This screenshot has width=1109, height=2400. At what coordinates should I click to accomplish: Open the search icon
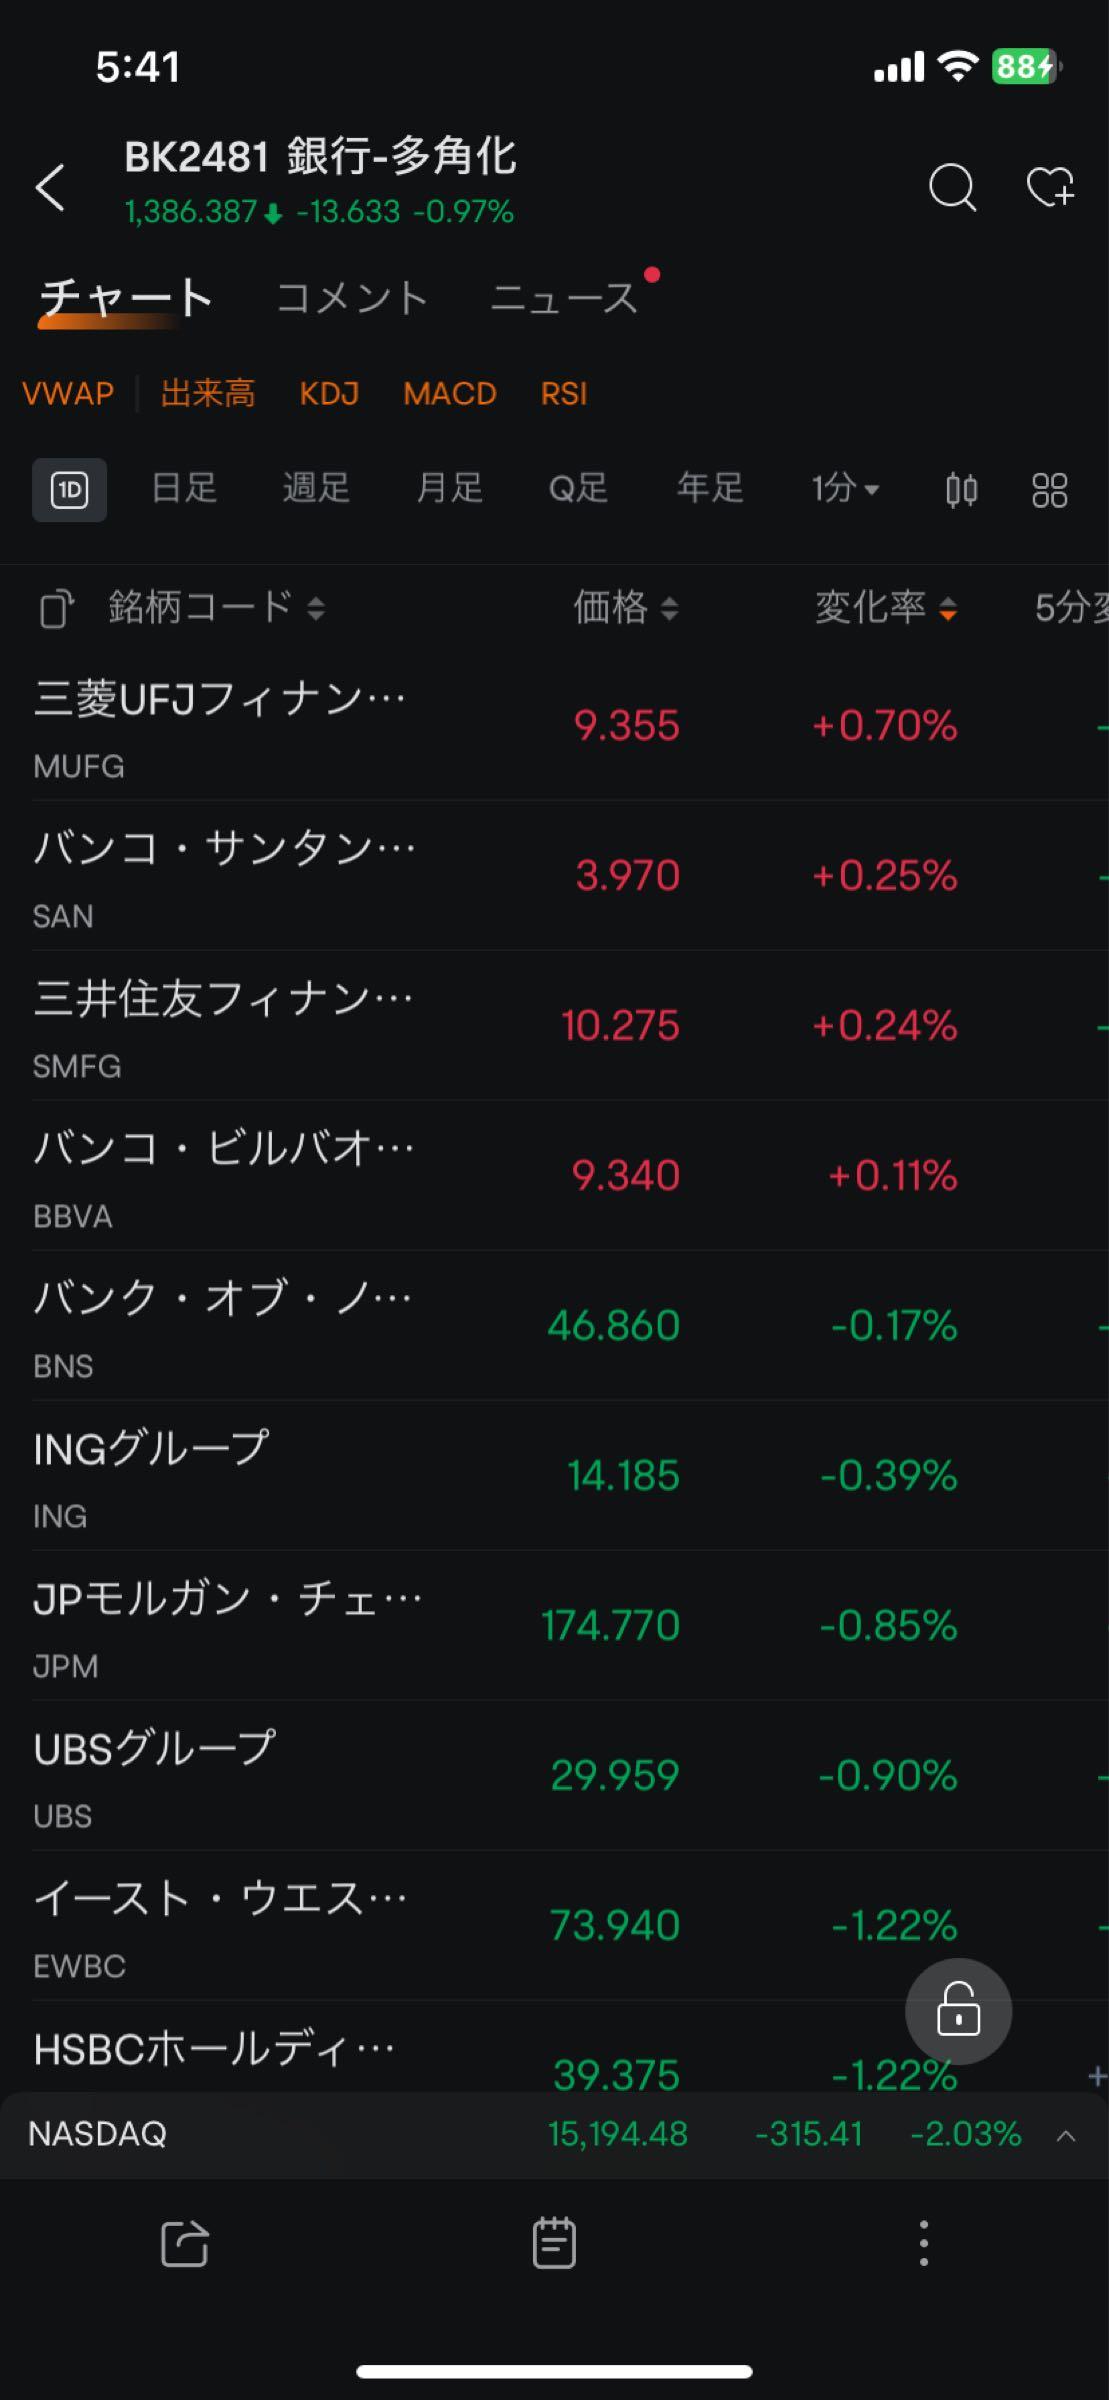click(951, 187)
